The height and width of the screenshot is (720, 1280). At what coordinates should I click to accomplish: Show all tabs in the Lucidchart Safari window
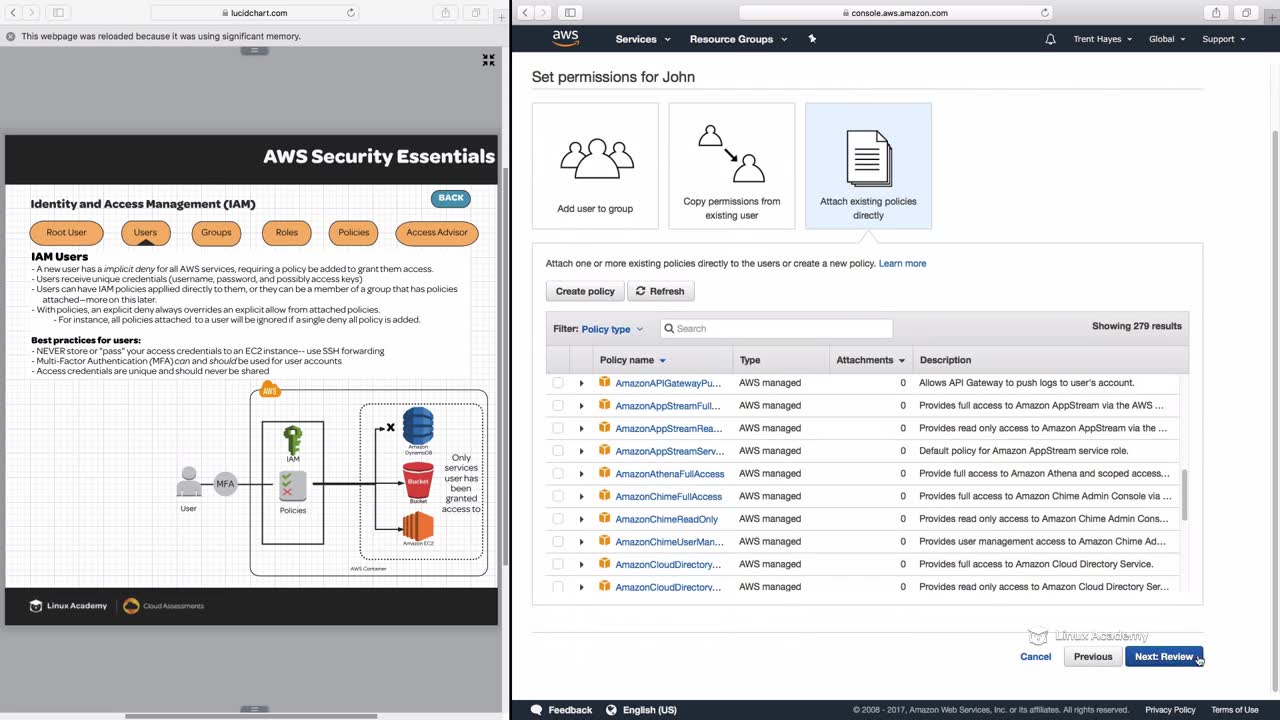click(476, 13)
